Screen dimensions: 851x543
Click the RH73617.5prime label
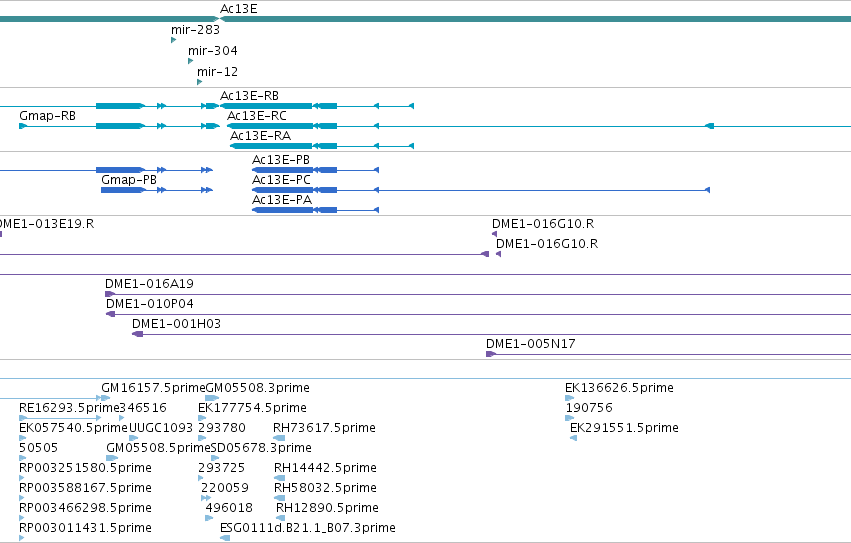click(324, 428)
